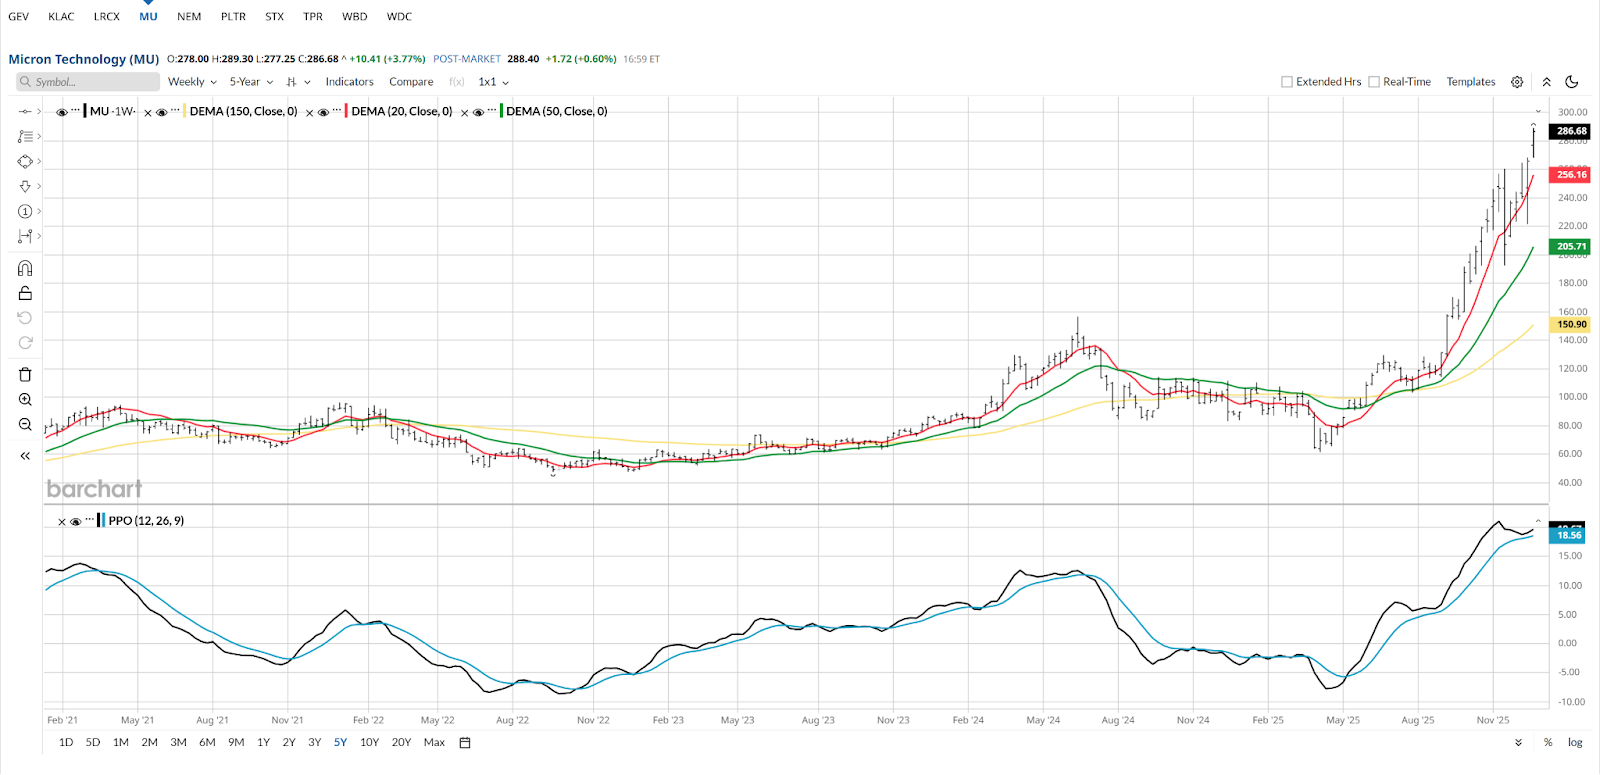Open the bar chart type dropdown

(298, 82)
